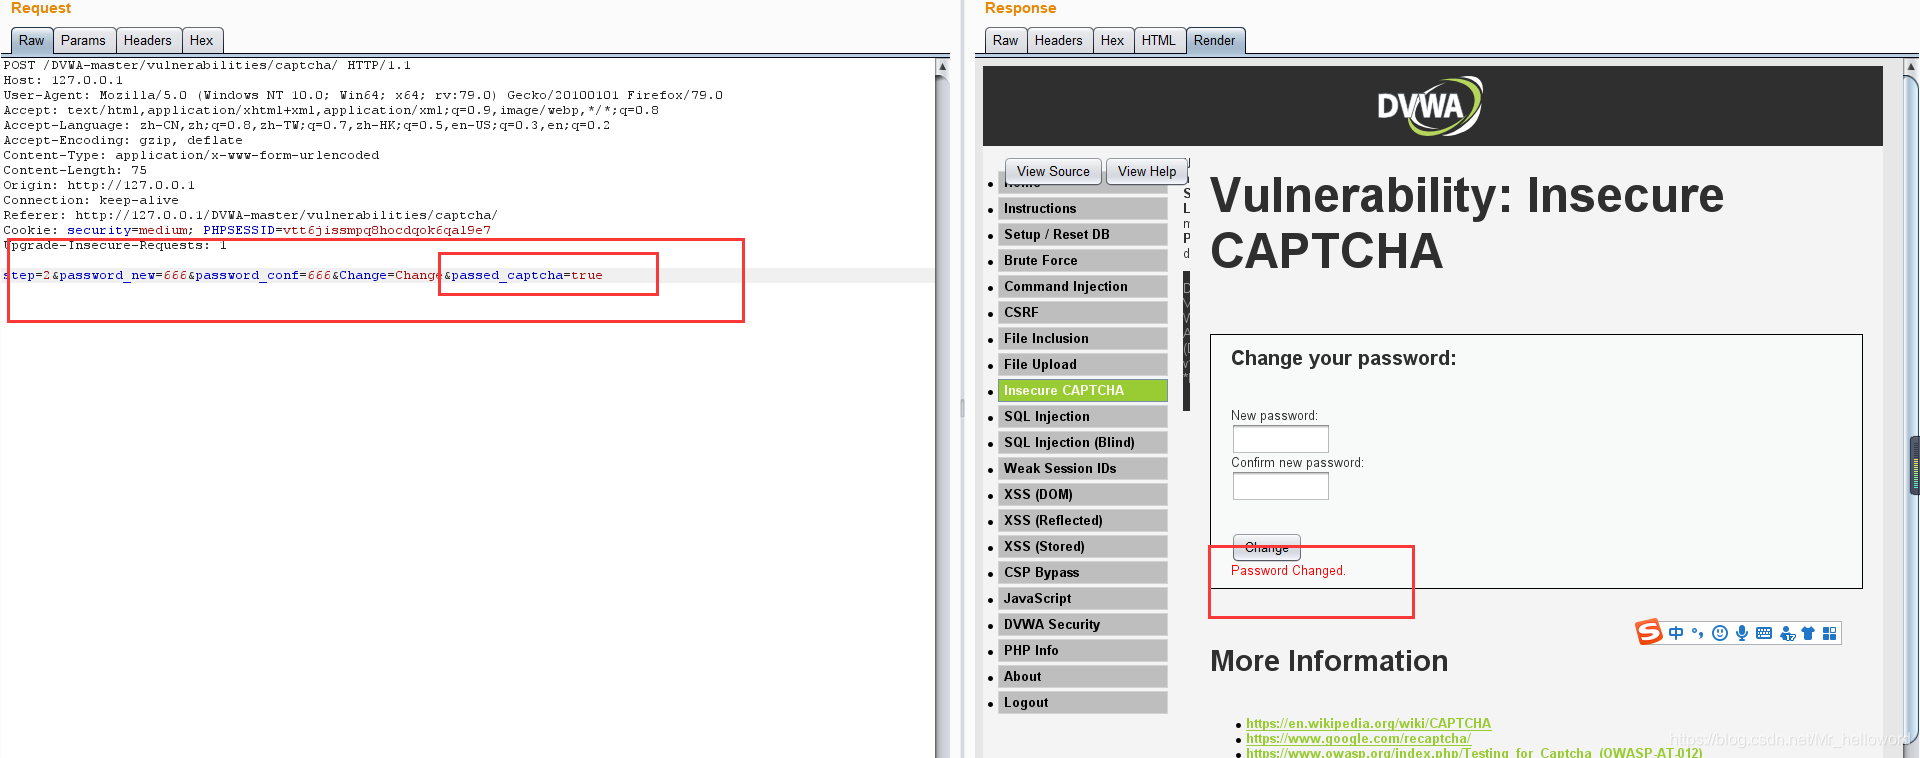
Task: Switch to Request Params tab
Action: [83, 40]
